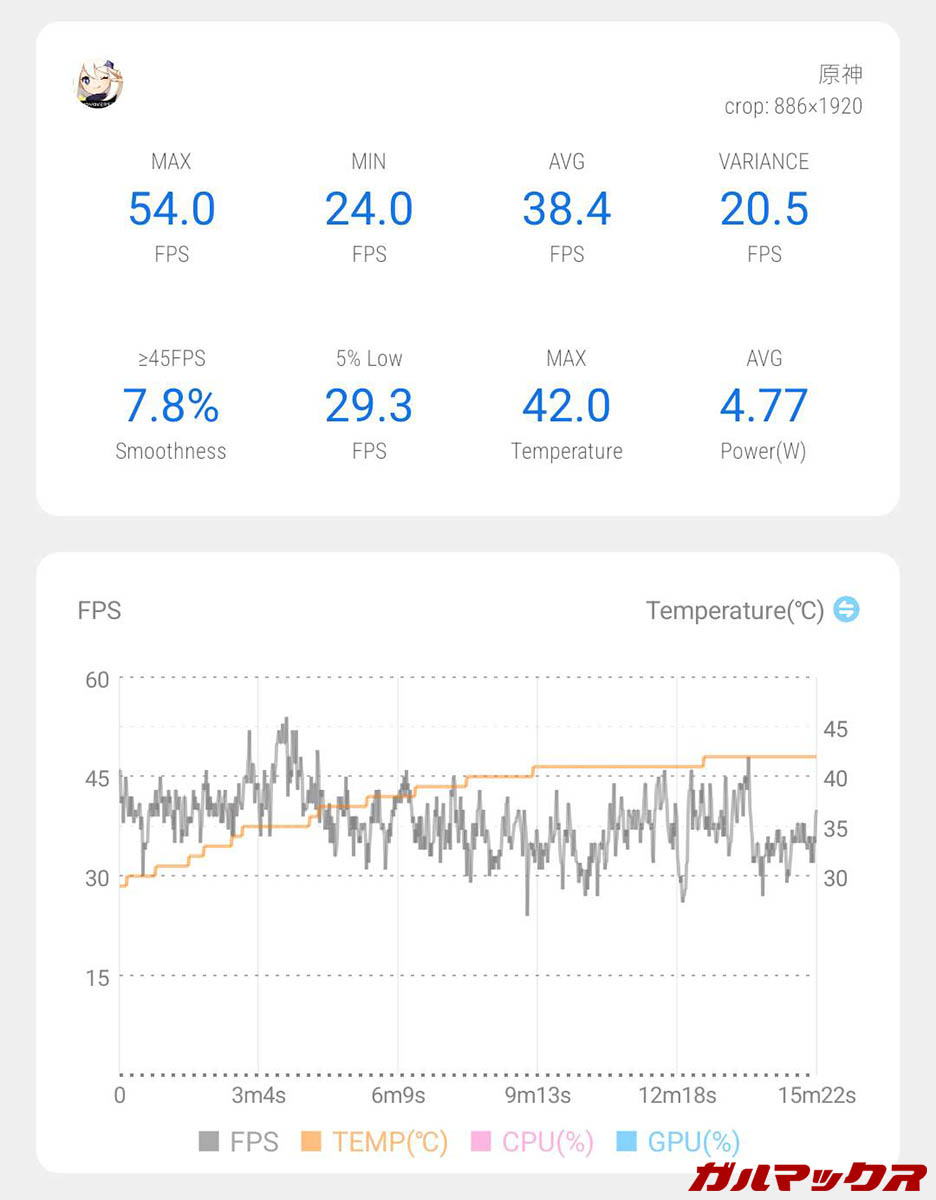Click the AVG FPS 38.4 value

(x=566, y=209)
